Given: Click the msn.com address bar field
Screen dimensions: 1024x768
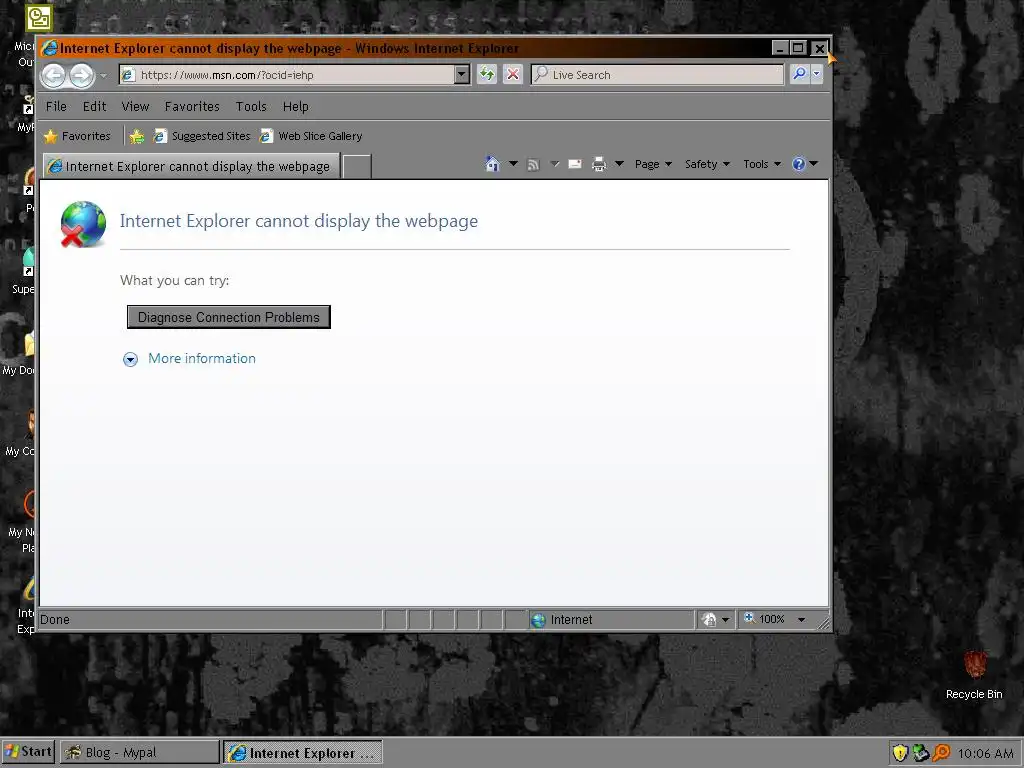Looking at the screenshot, I should 287,74.
